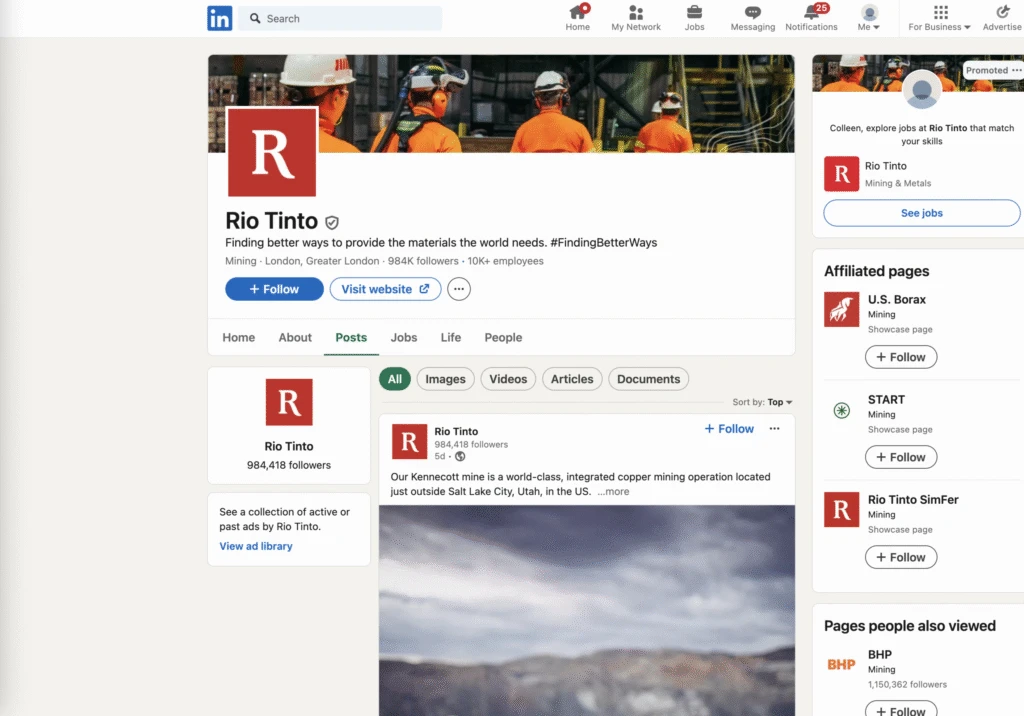Open the People tab
Screen dimensions: 1024x716
pyautogui.click(x=504, y=337)
